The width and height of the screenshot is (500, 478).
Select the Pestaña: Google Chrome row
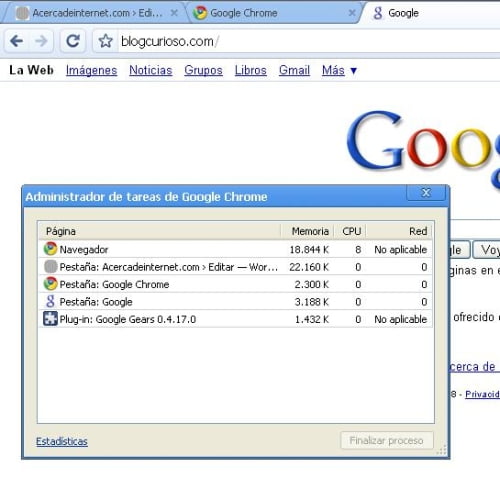[236, 284]
